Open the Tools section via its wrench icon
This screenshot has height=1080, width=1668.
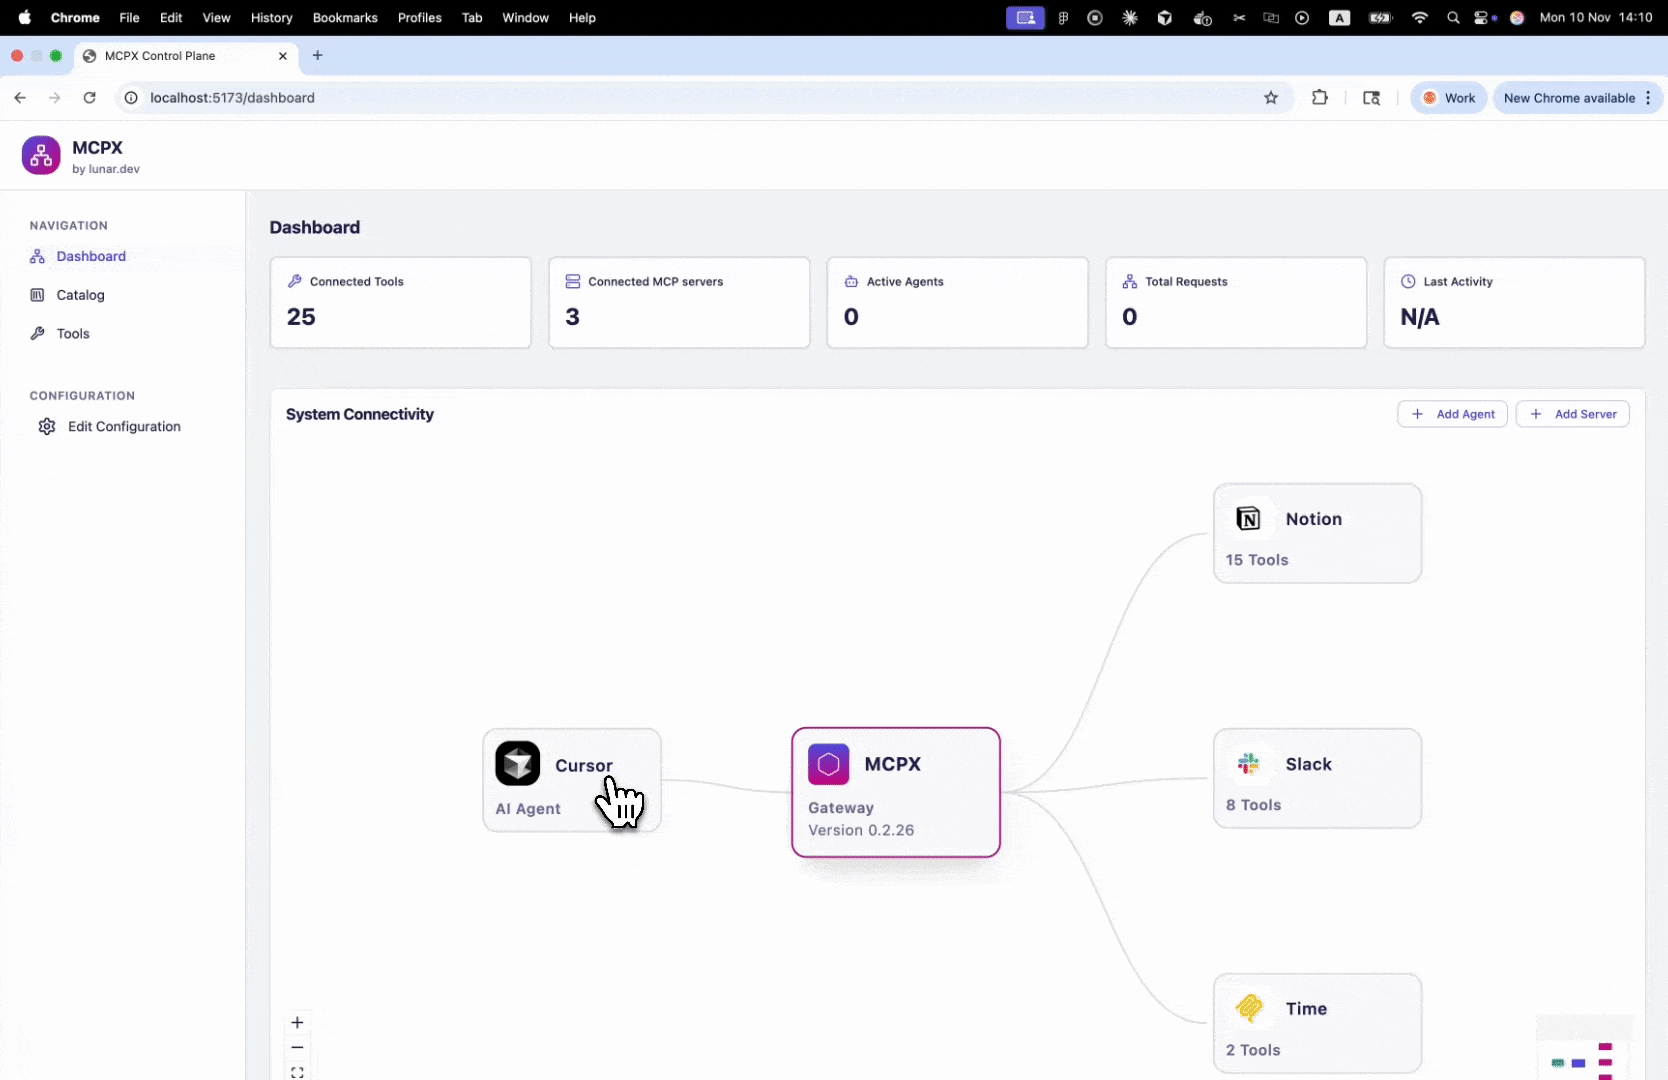click(37, 333)
